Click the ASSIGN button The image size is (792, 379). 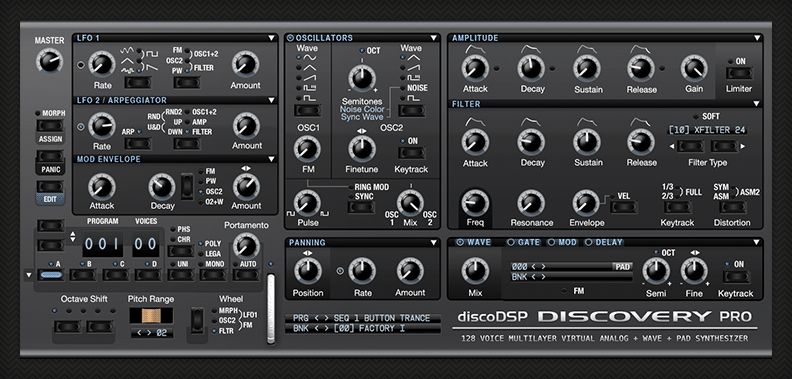tap(50, 139)
